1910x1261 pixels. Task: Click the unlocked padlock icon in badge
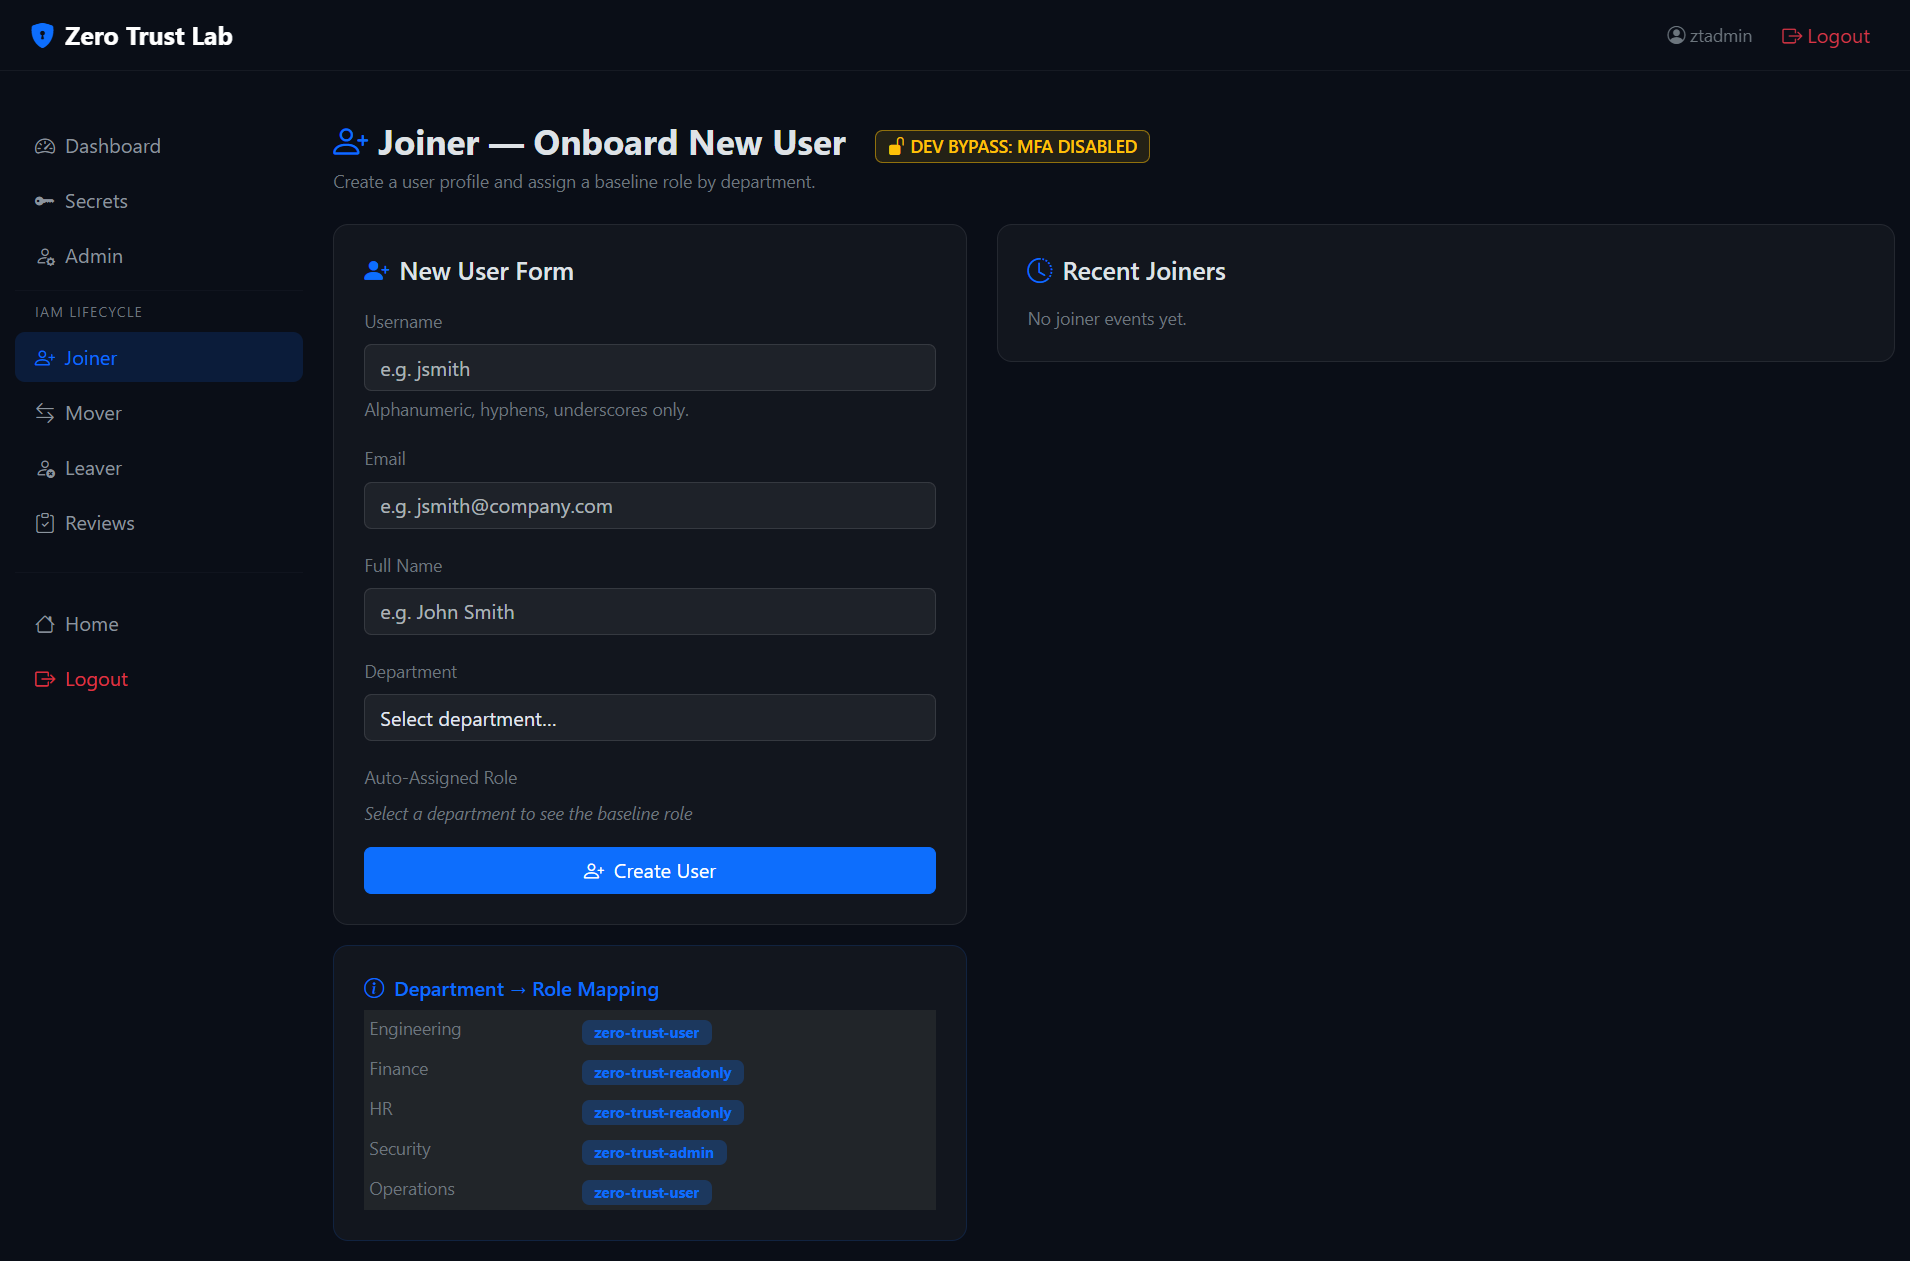tap(896, 147)
